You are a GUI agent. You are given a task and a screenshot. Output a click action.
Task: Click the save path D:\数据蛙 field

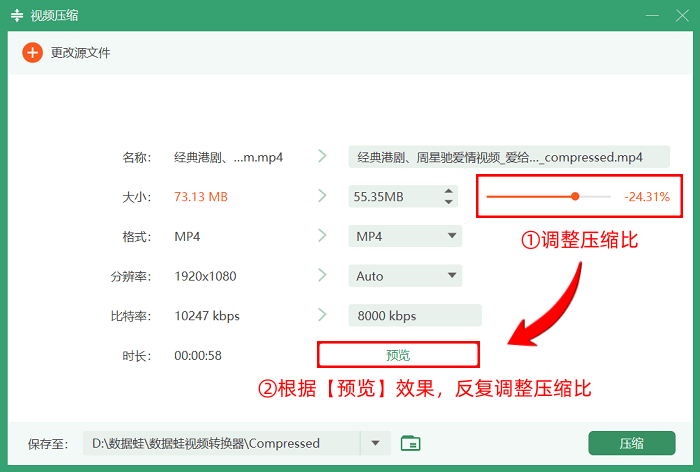(221, 443)
